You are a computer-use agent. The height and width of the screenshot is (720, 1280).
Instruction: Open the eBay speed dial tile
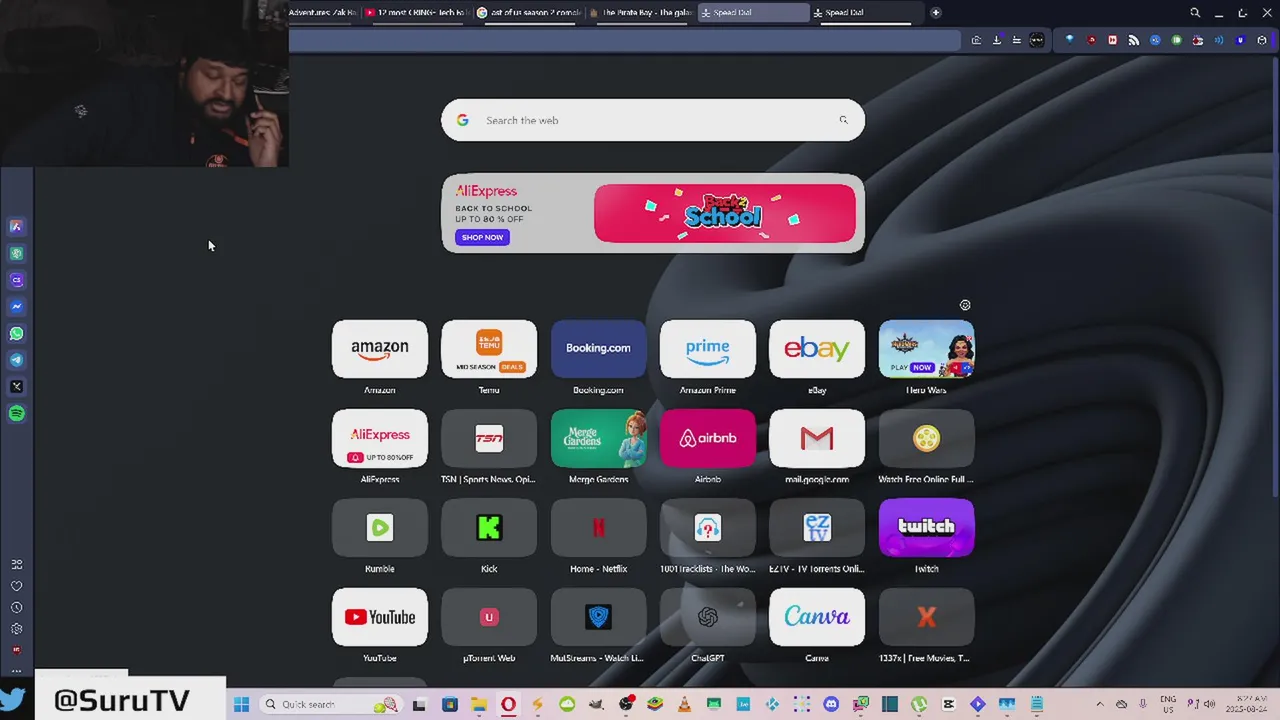817,349
